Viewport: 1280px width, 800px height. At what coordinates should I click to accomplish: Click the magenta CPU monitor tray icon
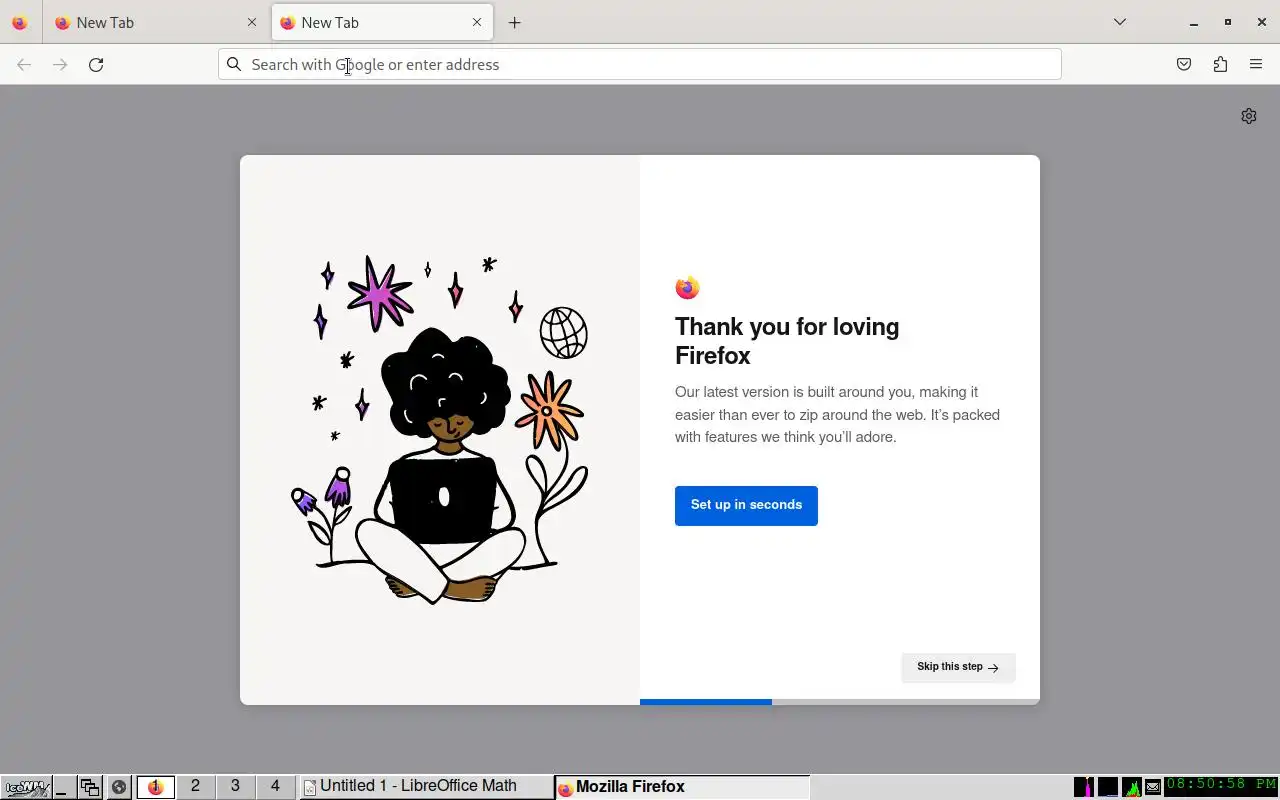click(1084, 787)
